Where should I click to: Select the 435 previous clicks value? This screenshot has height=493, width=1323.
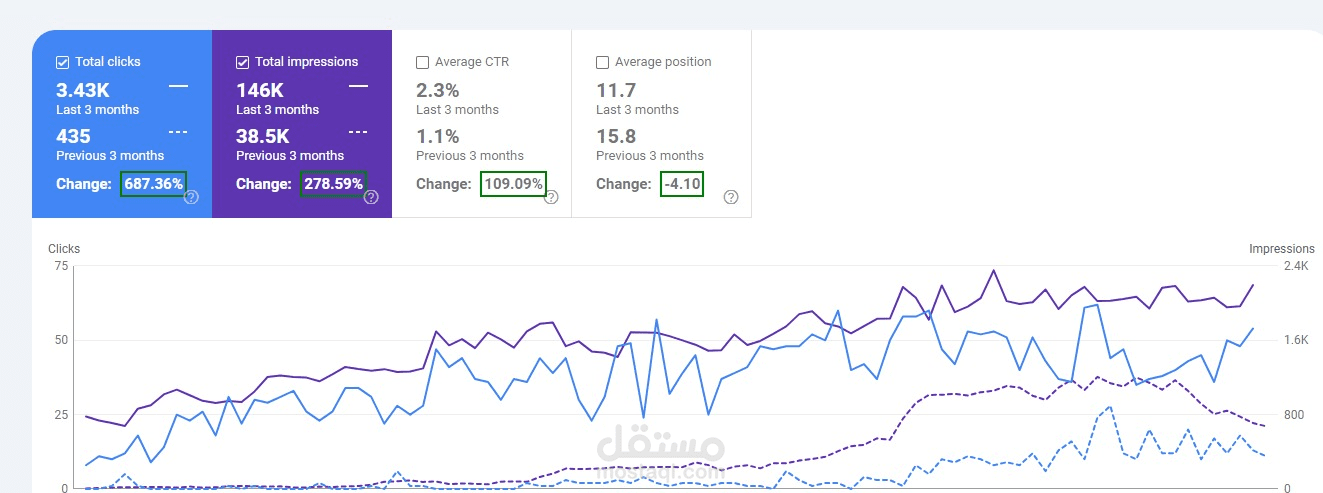click(x=73, y=136)
